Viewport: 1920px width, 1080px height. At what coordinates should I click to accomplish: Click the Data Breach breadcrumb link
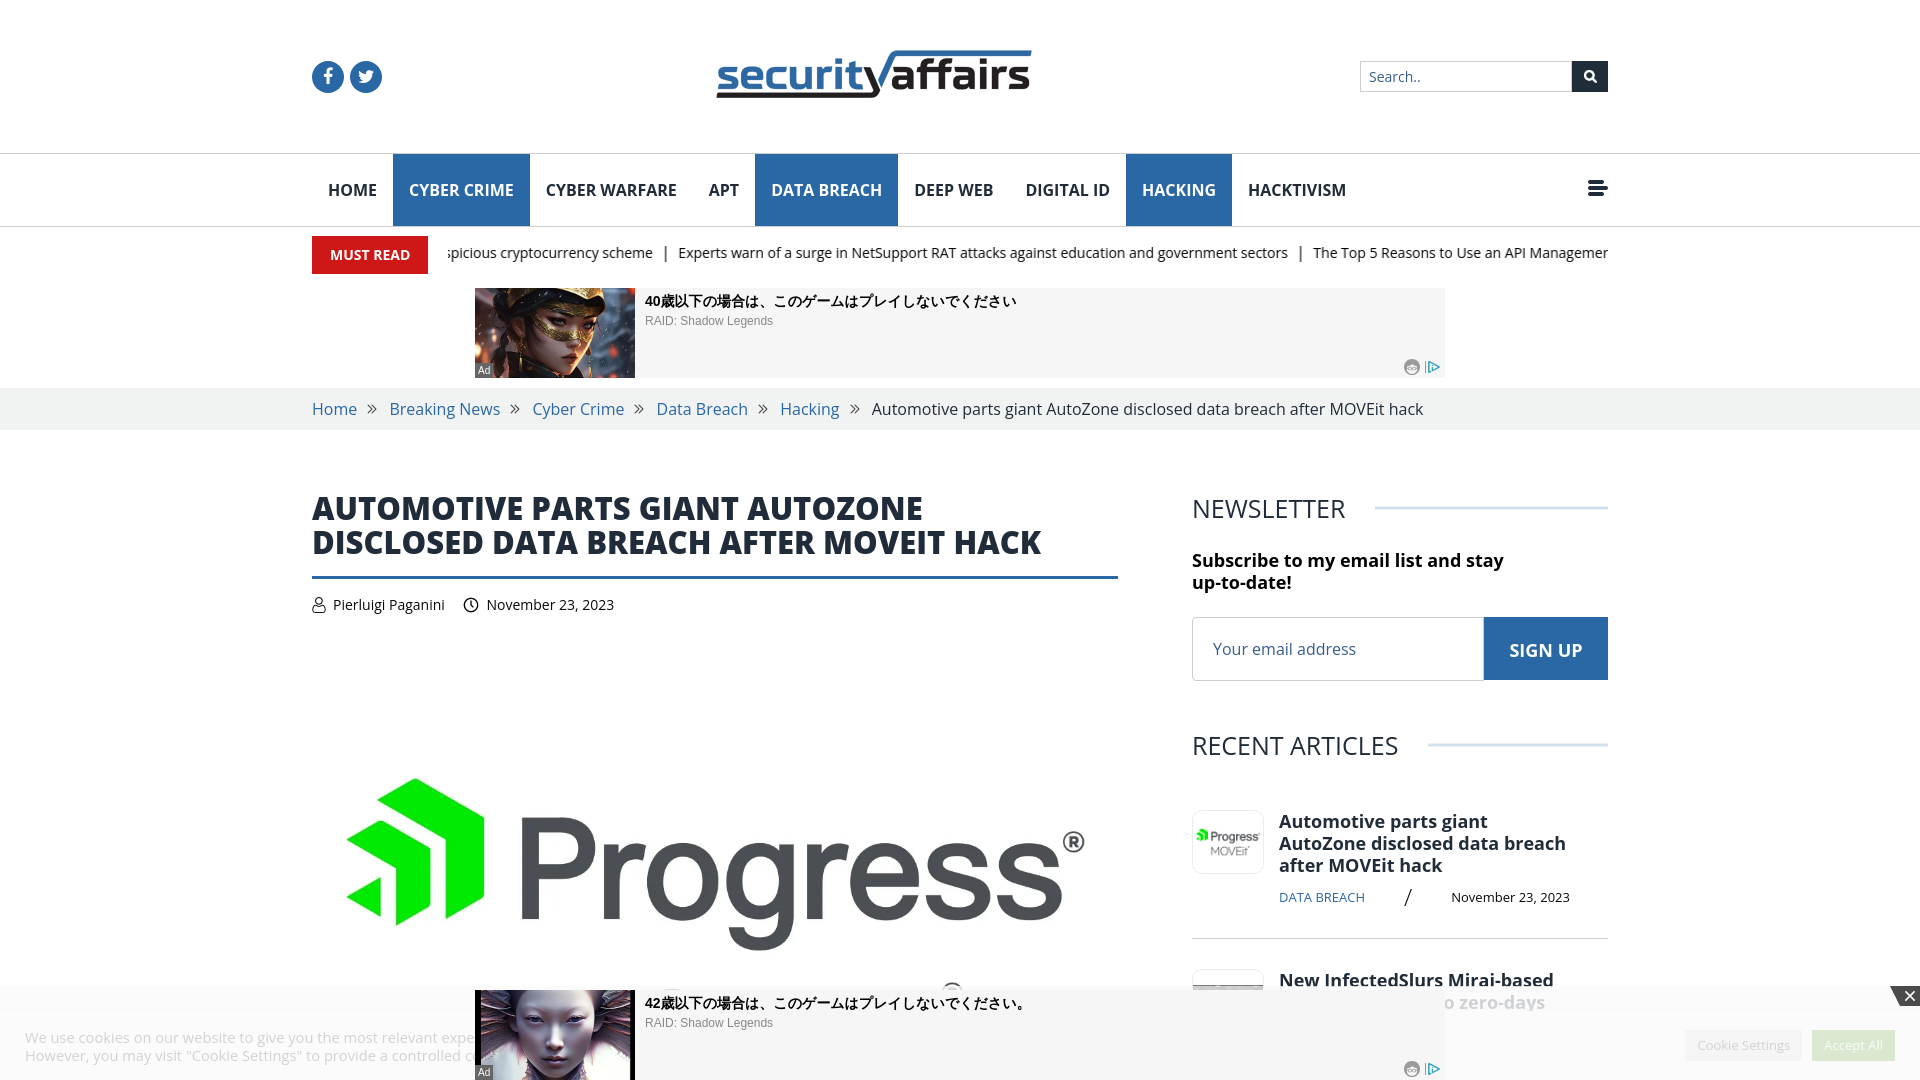(x=702, y=409)
